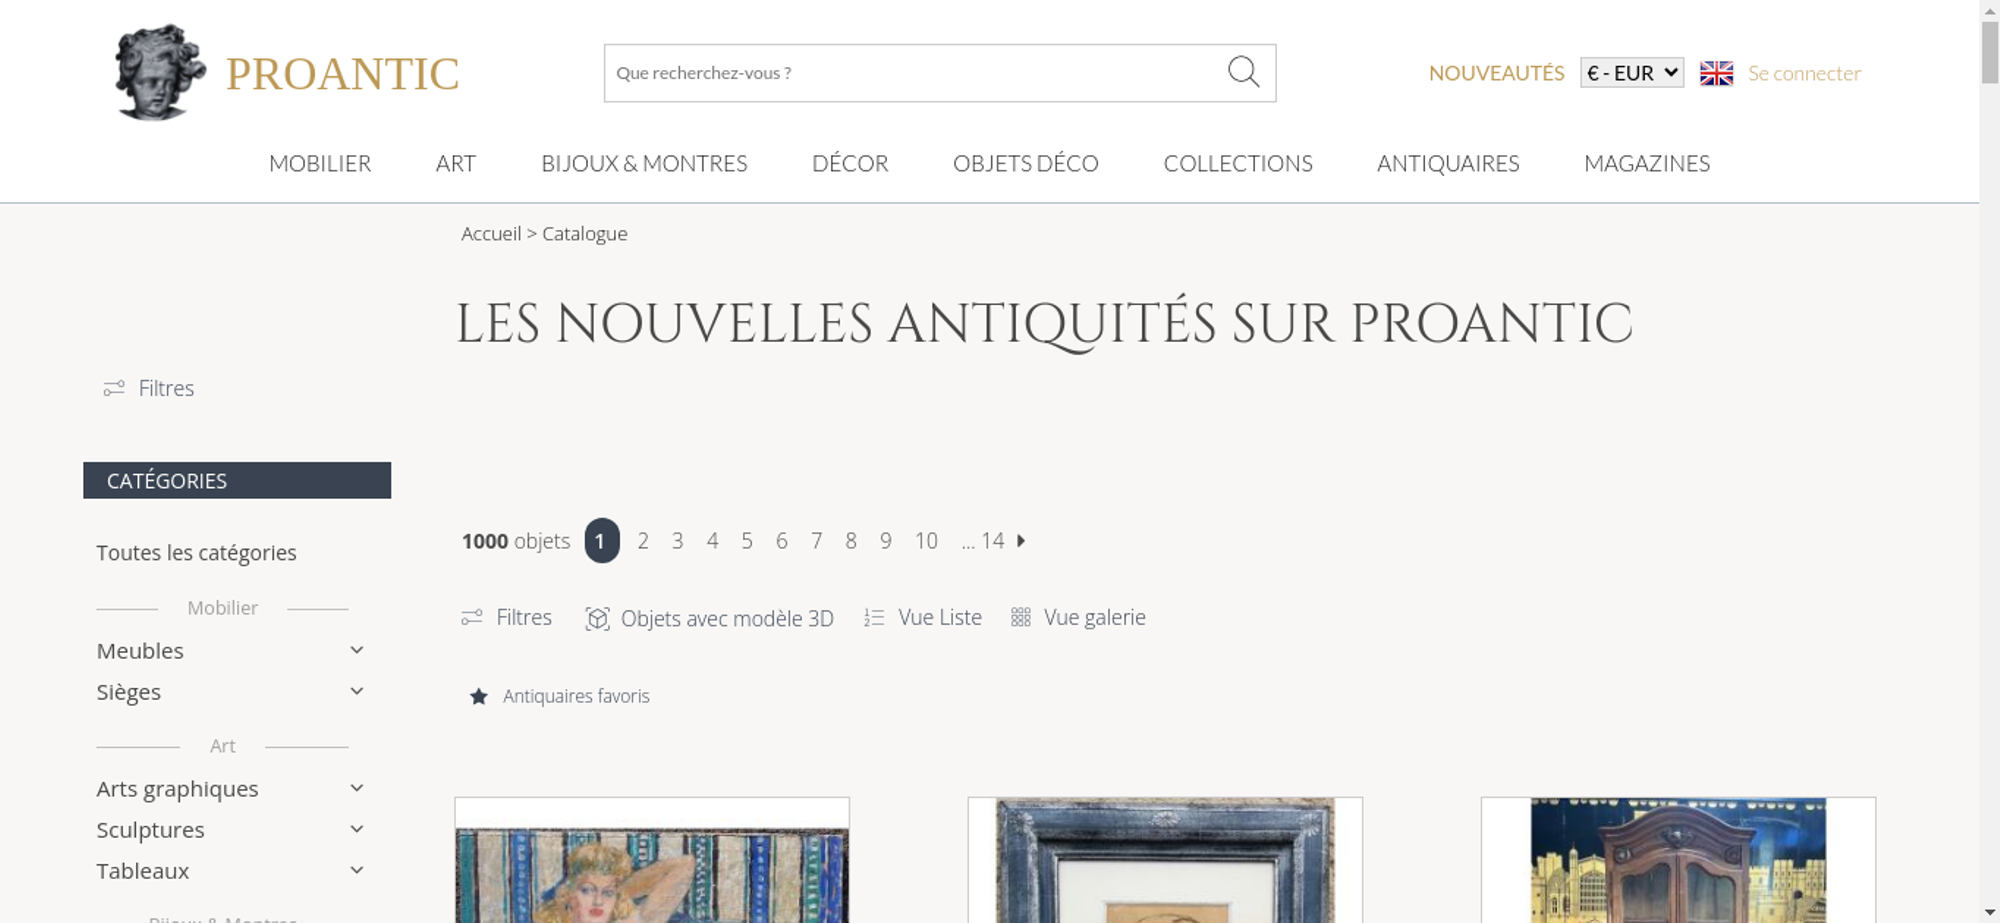Select Toutes les catégories
Screen dimensions: 2000x923
click(197, 553)
